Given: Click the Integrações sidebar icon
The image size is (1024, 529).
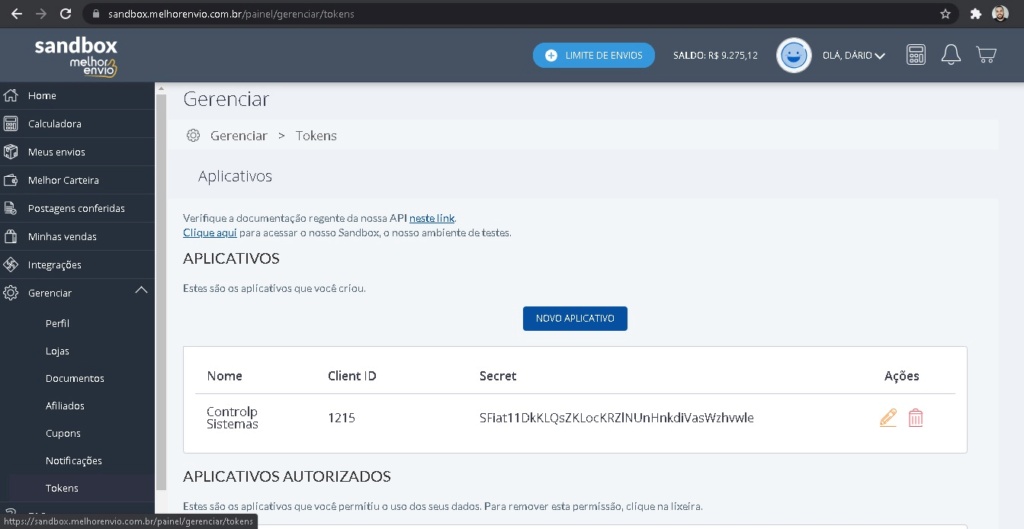Looking at the screenshot, I should [10, 264].
